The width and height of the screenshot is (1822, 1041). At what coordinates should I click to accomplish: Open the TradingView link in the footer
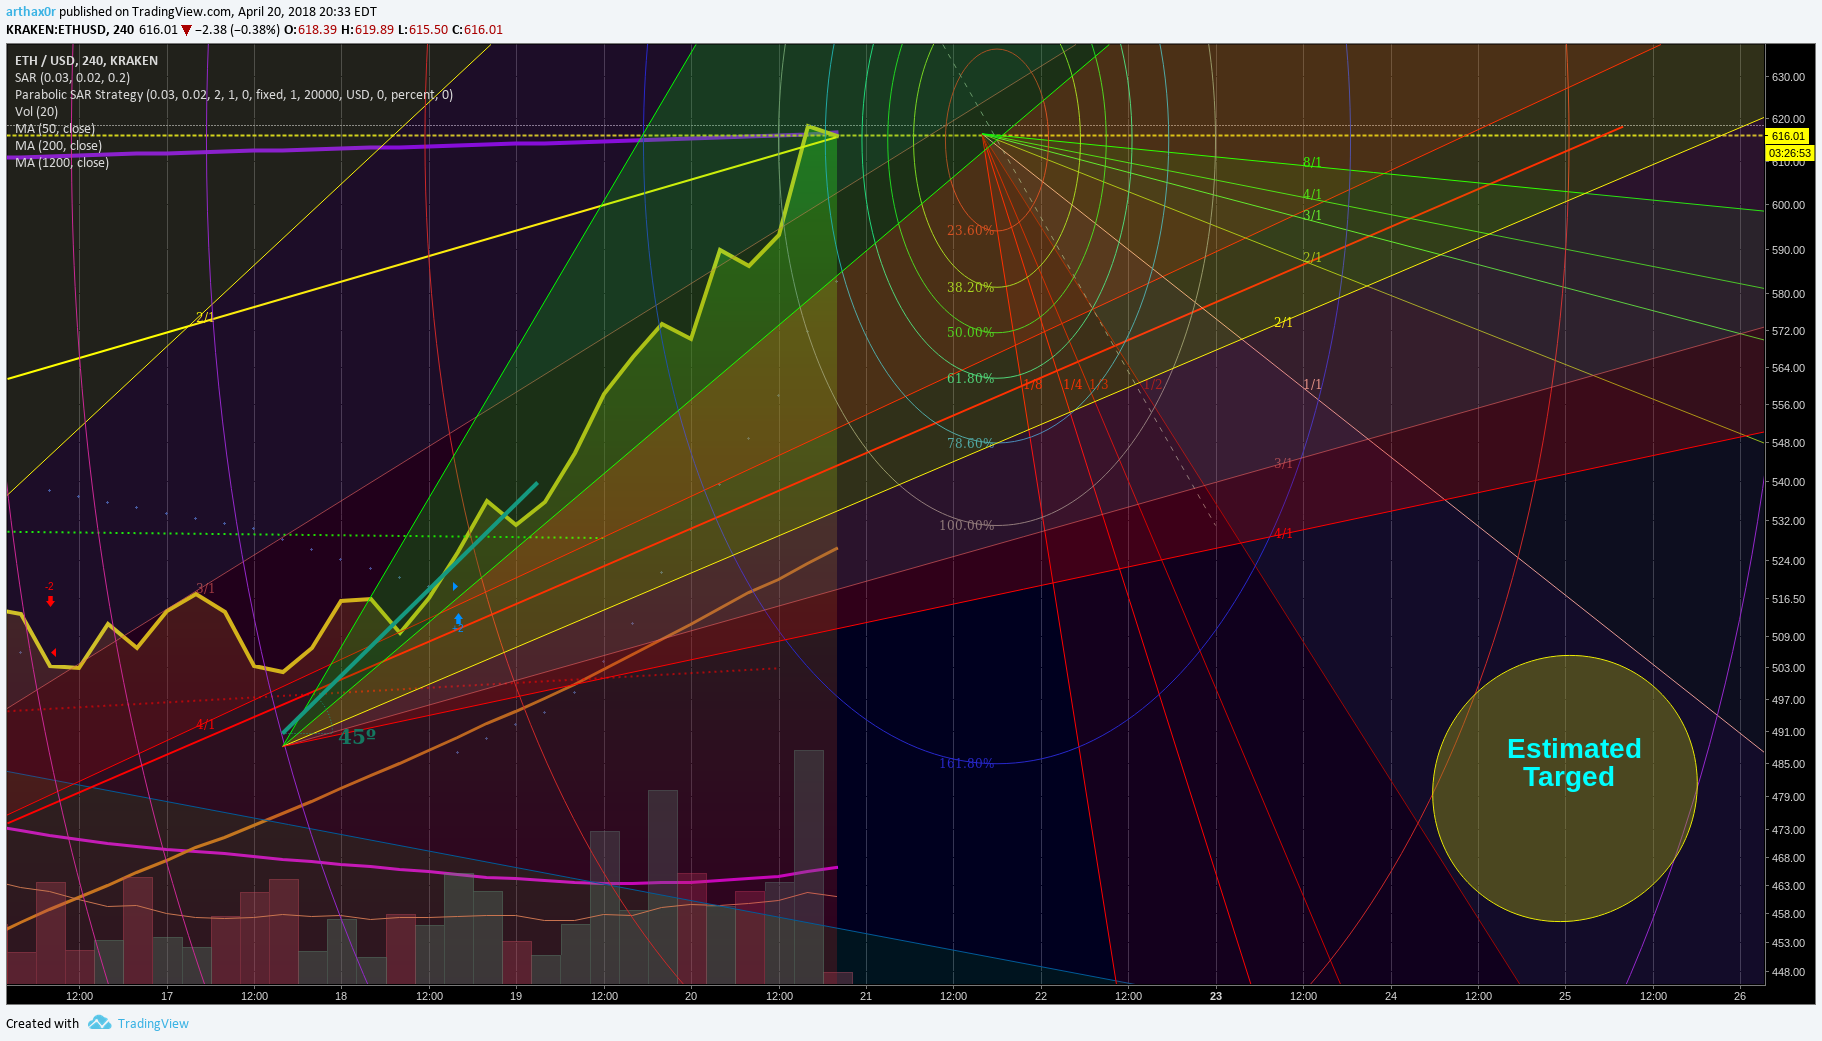point(153,1023)
